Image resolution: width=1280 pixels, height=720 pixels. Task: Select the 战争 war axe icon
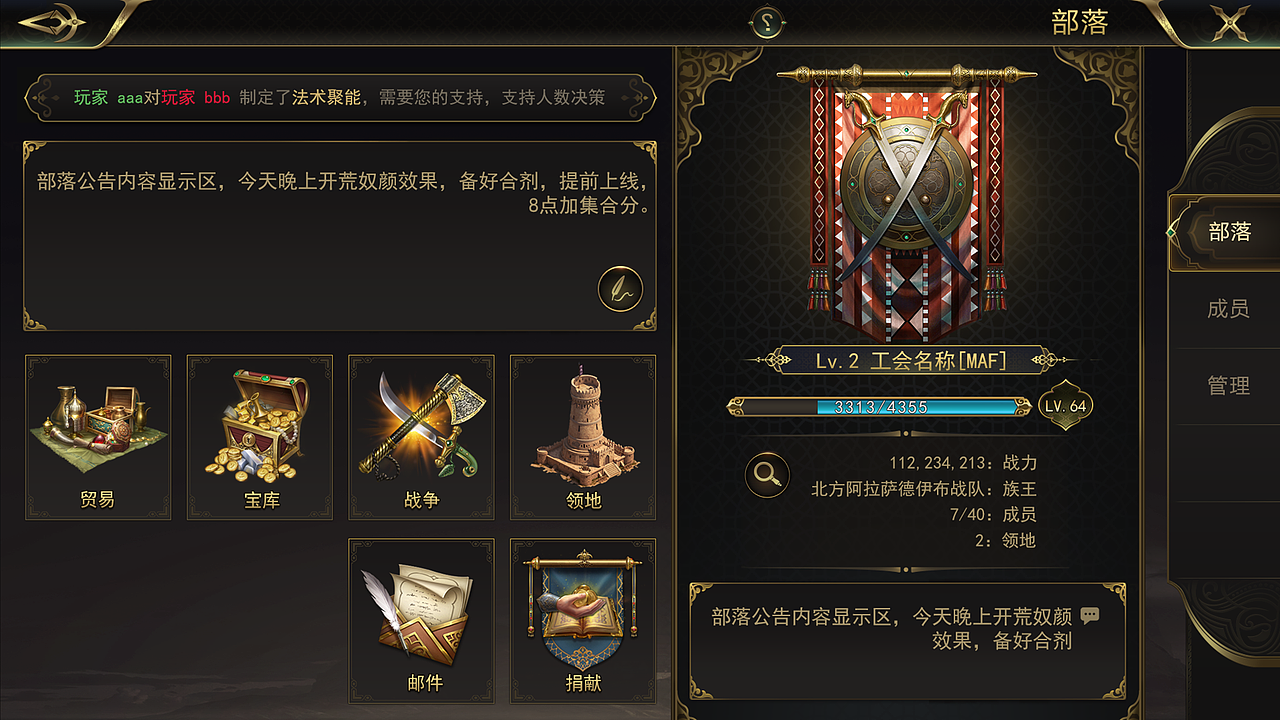pyautogui.click(x=421, y=437)
